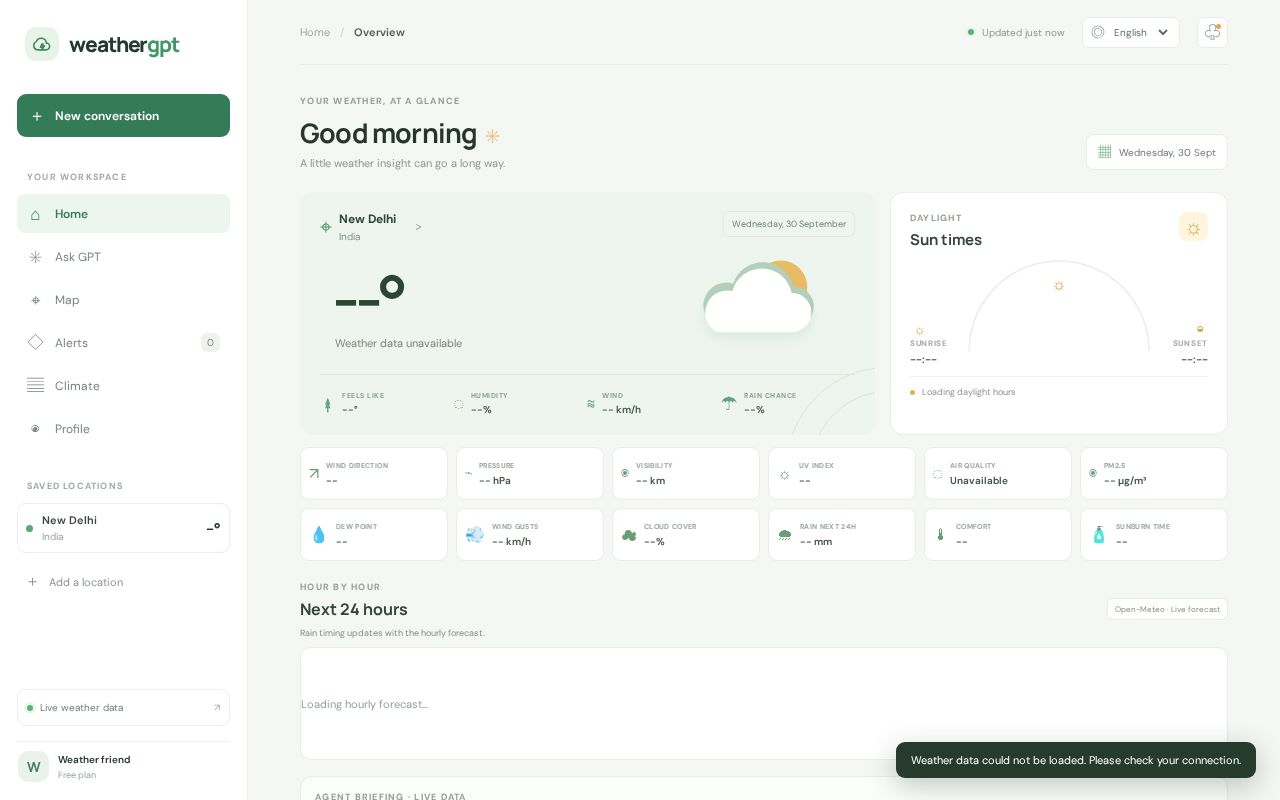
Task: Click the weathergpt cloud logo icon
Action: [x=42, y=44]
